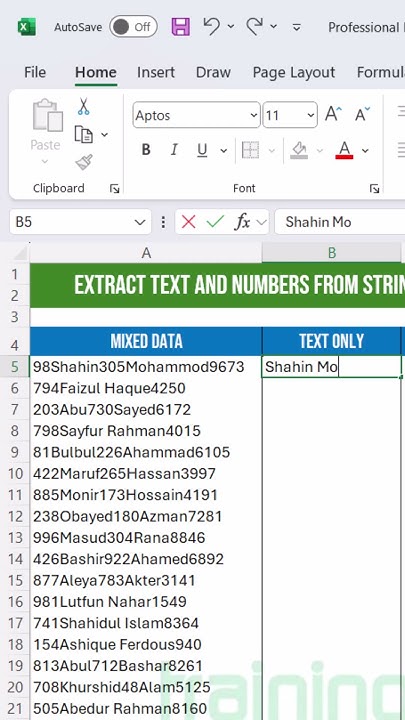Activate the Format Painter brush
Image resolution: width=405 pixels, height=720 pixels.
pyautogui.click(x=84, y=162)
